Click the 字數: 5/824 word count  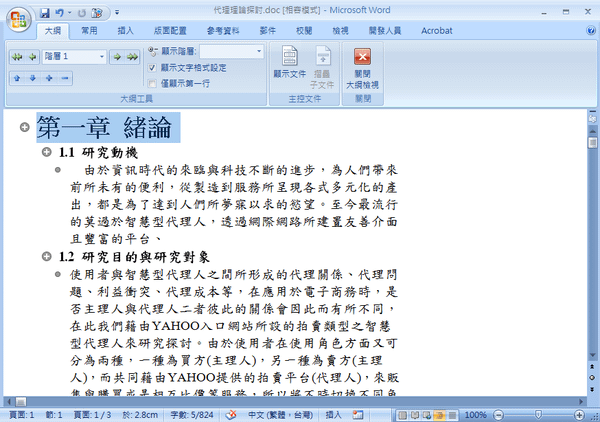(x=192, y=415)
